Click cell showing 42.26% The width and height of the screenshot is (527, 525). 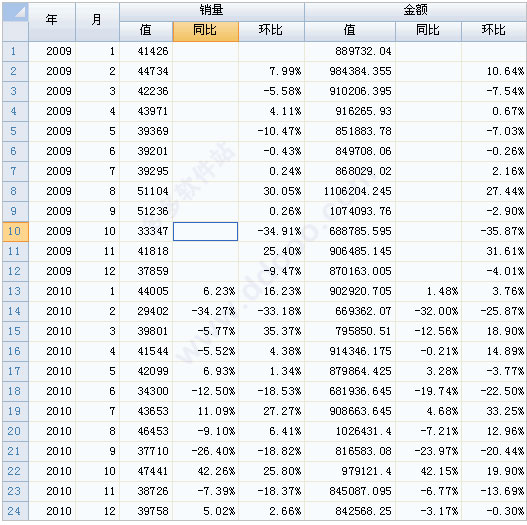coord(206,471)
